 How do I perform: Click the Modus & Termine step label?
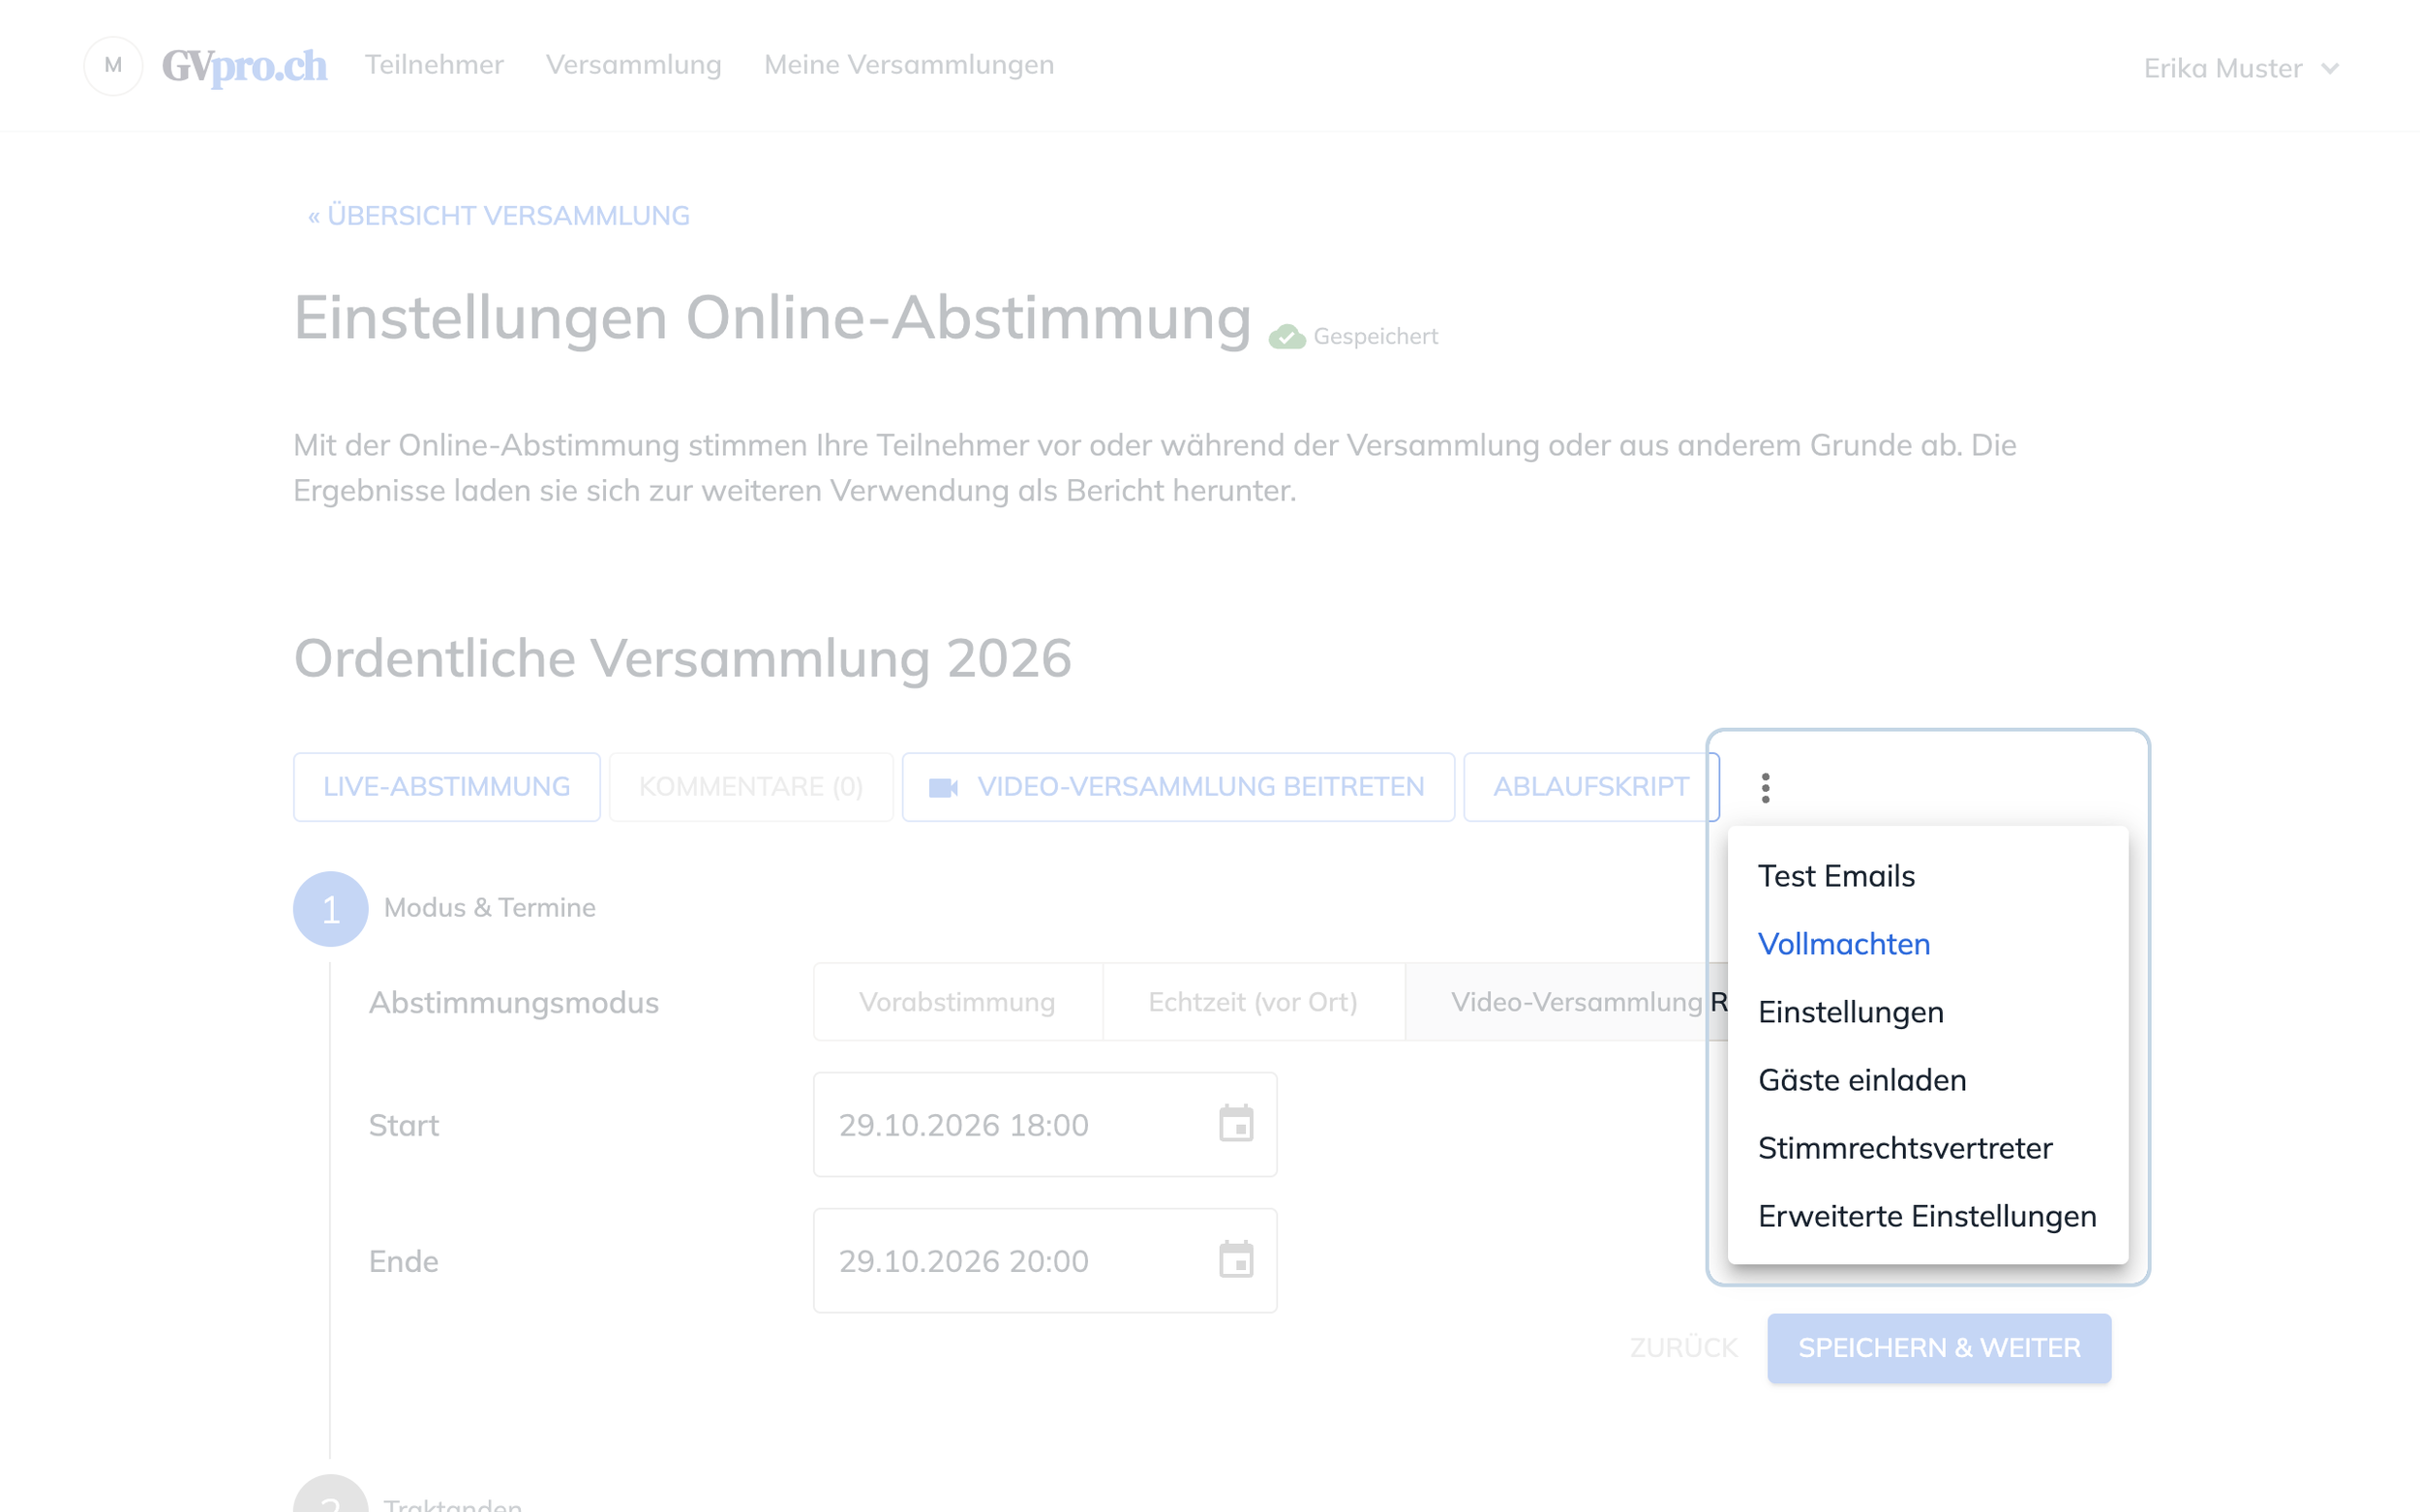click(490, 908)
